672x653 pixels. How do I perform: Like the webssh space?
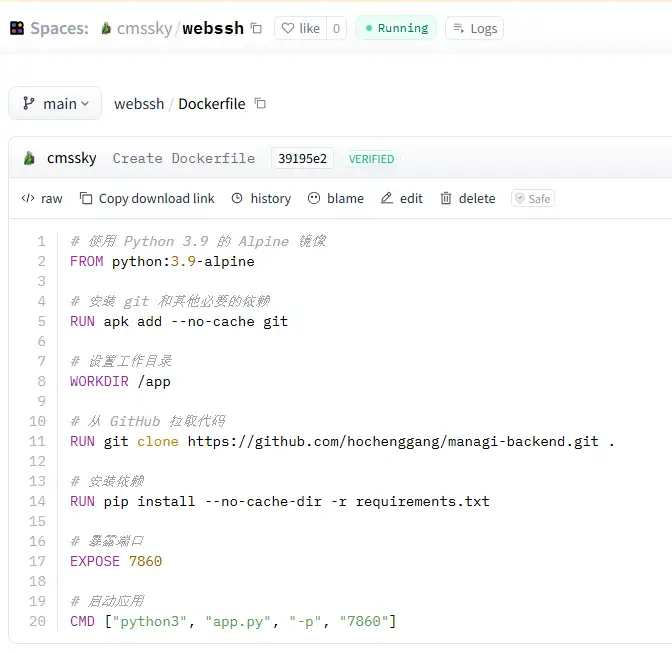pyautogui.click(x=300, y=28)
